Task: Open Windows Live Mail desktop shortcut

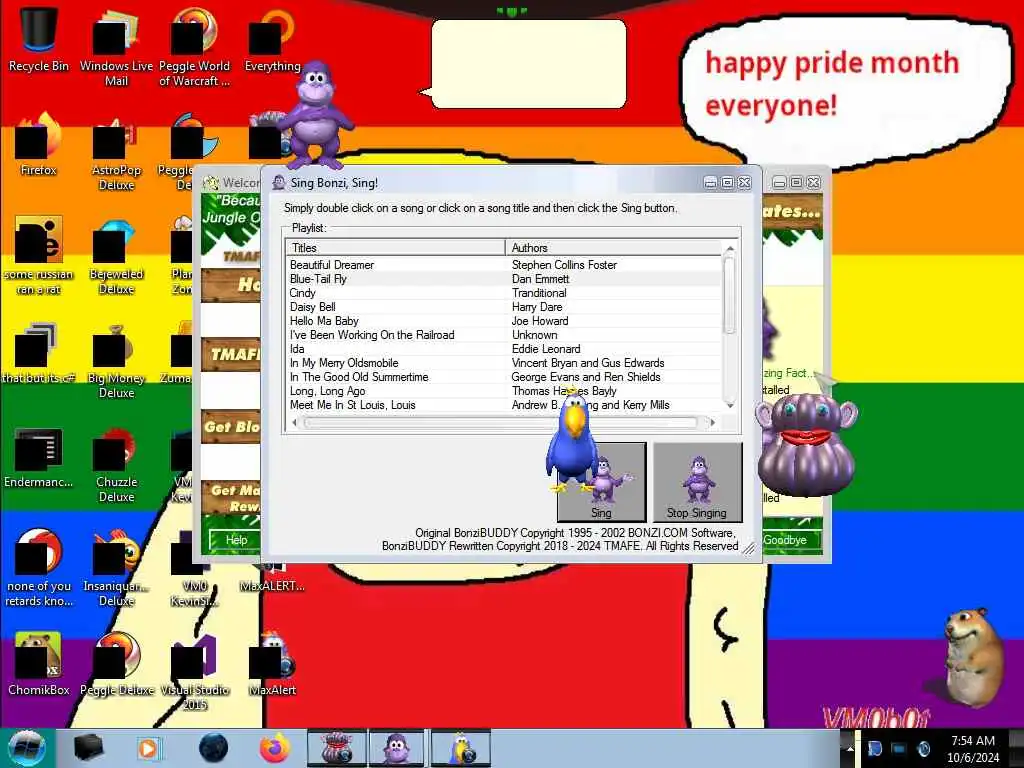Action: click(x=116, y=47)
